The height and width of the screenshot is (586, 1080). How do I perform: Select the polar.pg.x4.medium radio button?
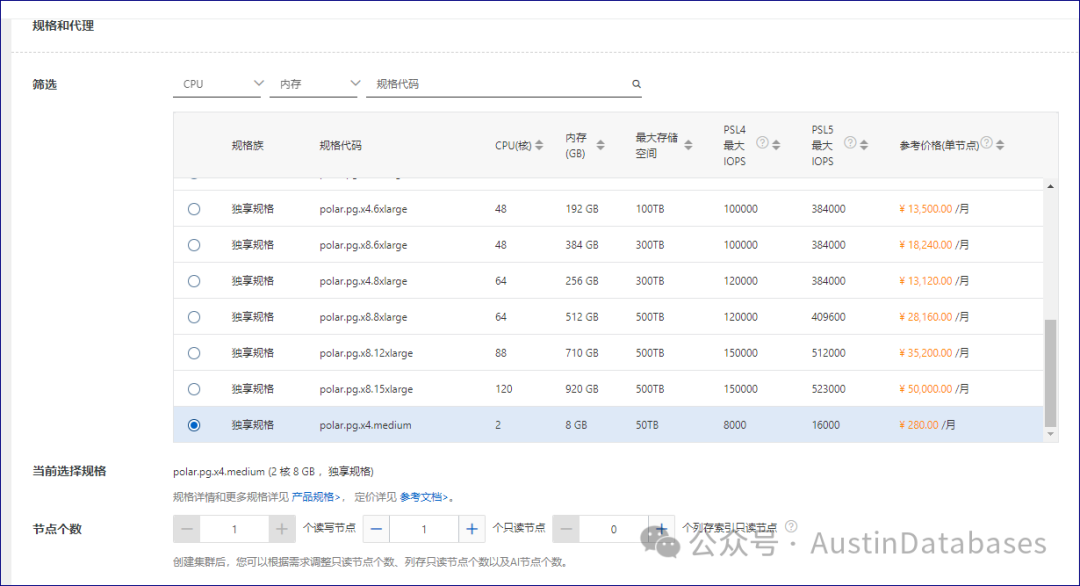tap(194, 426)
